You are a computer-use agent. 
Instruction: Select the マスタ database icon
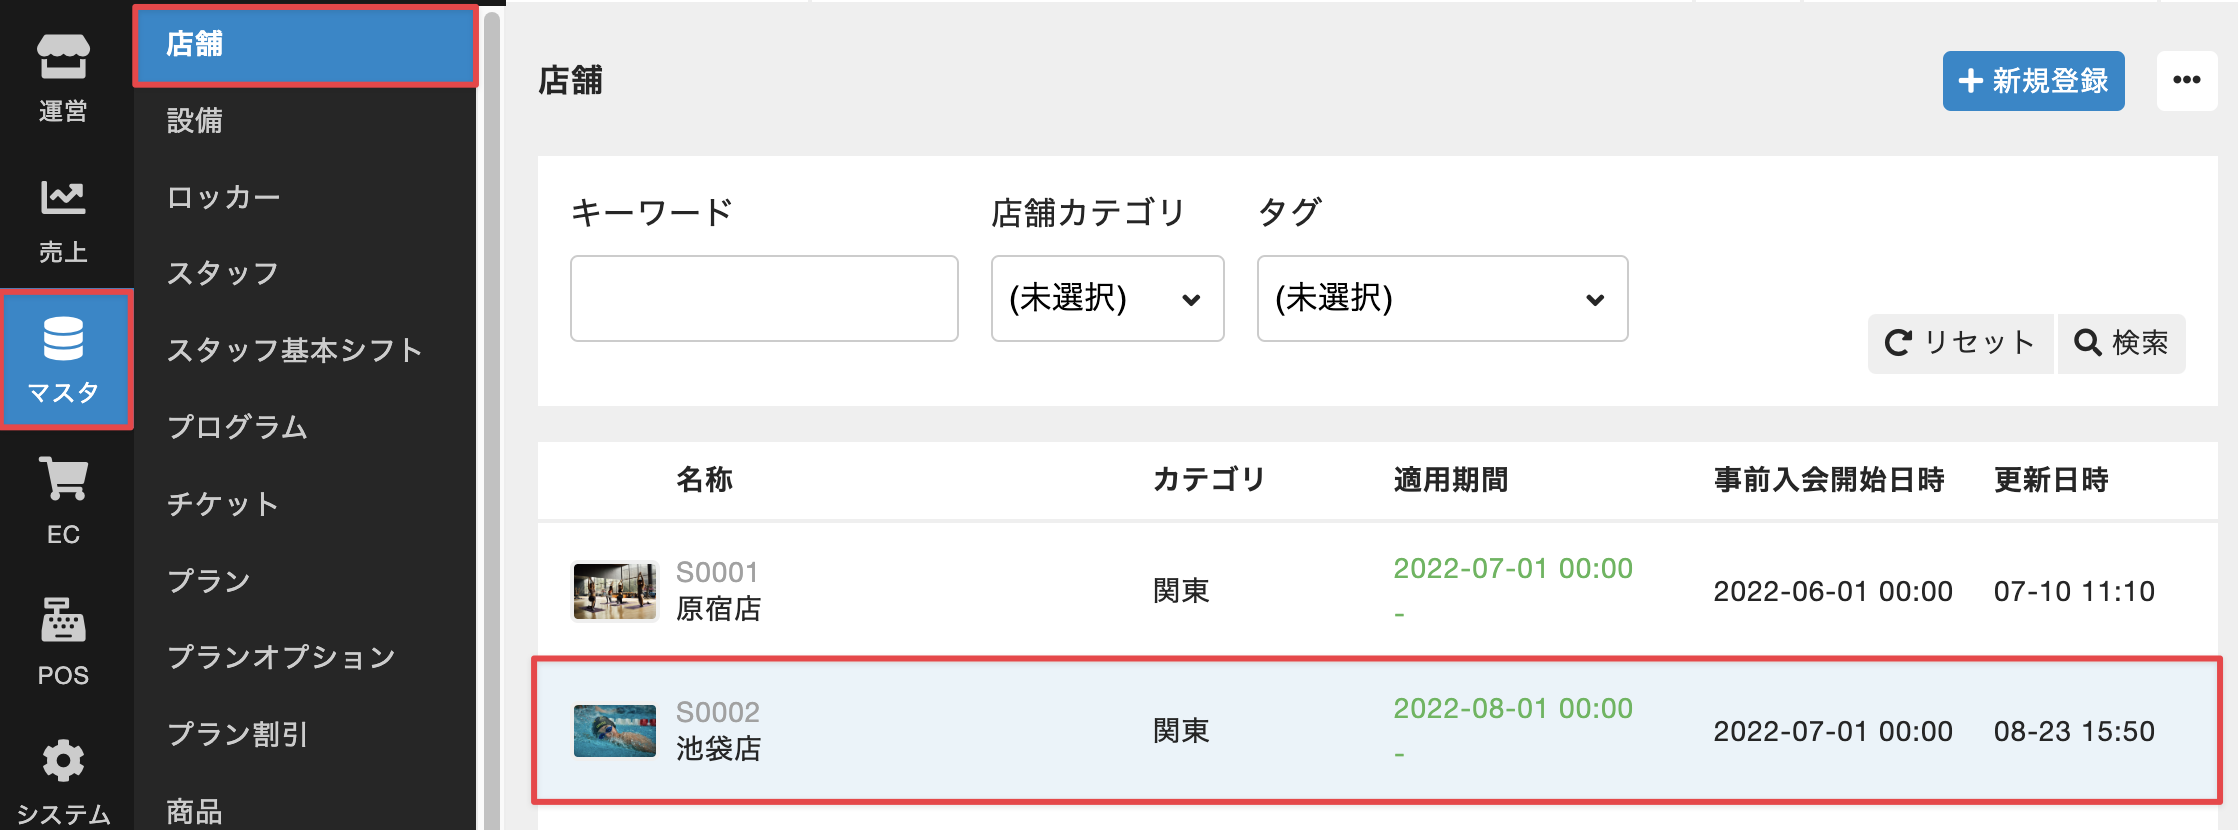click(64, 358)
